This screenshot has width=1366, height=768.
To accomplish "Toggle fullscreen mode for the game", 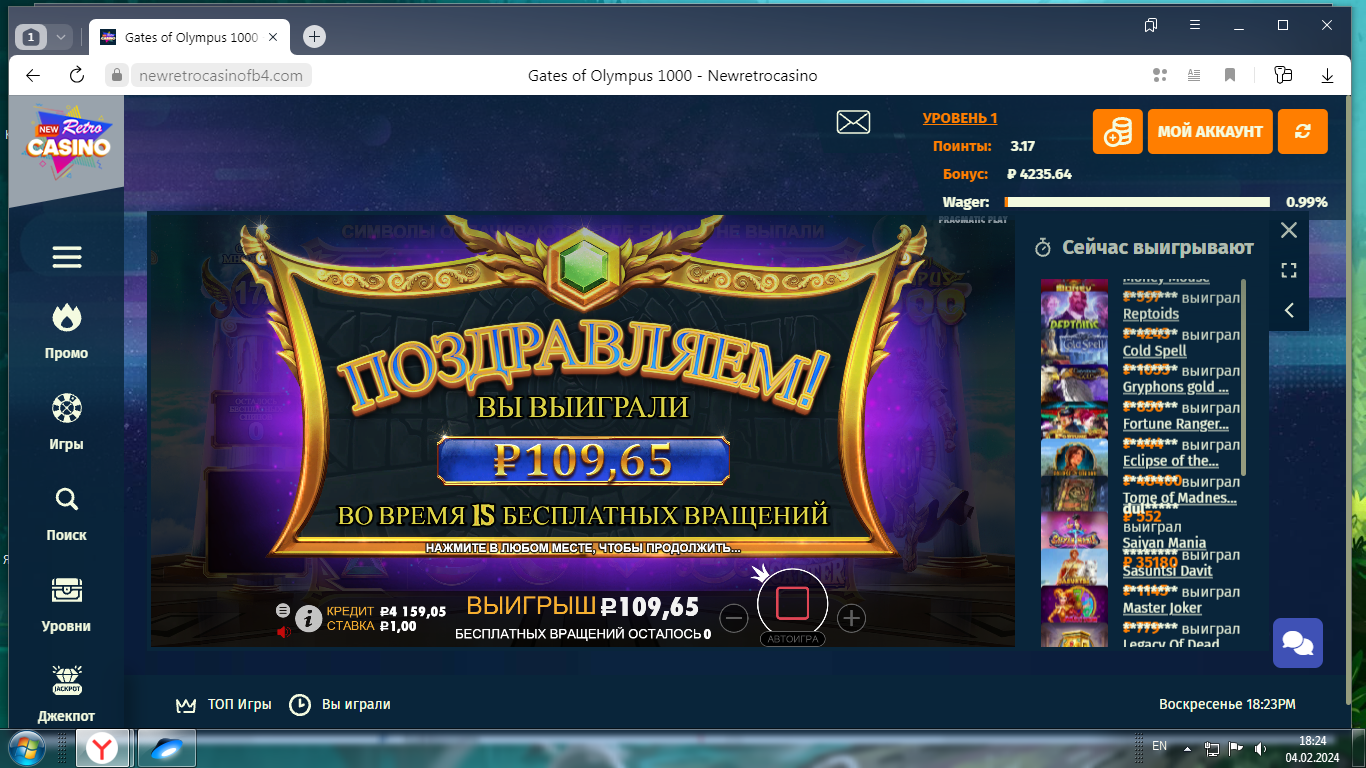I will pos(1289,270).
